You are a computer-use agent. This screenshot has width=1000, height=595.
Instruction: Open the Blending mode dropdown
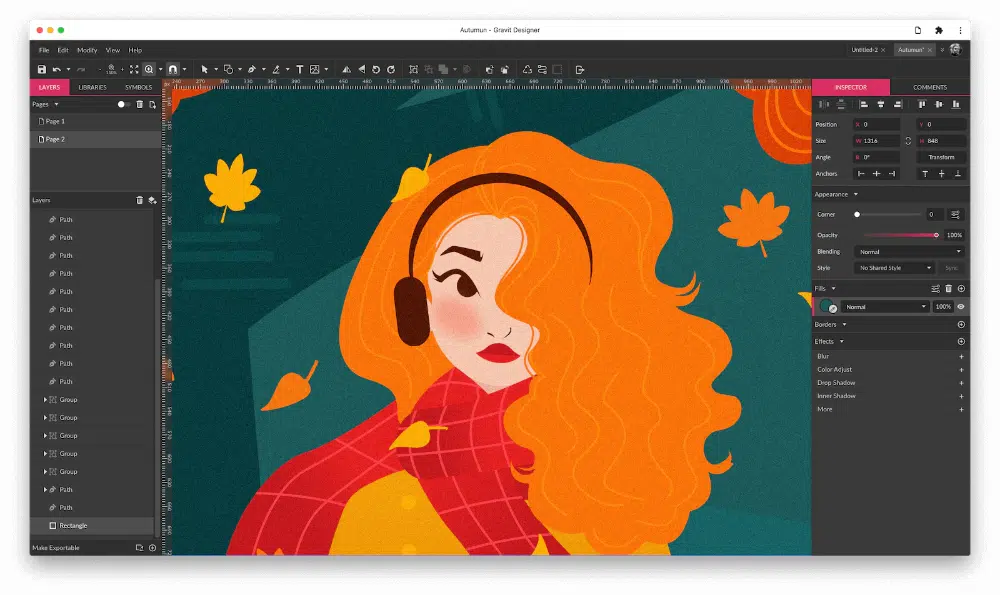tap(909, 252)
